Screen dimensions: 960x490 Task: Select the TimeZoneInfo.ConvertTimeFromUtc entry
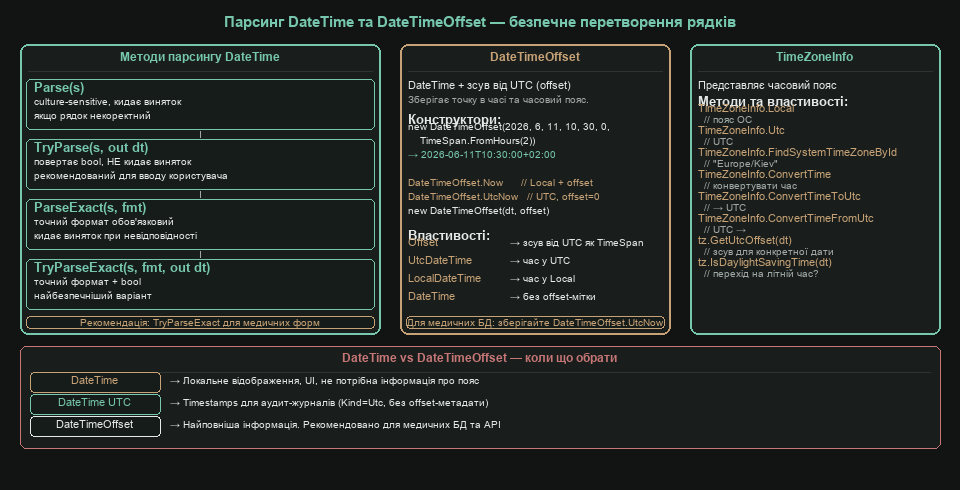[x=786, y=219]
